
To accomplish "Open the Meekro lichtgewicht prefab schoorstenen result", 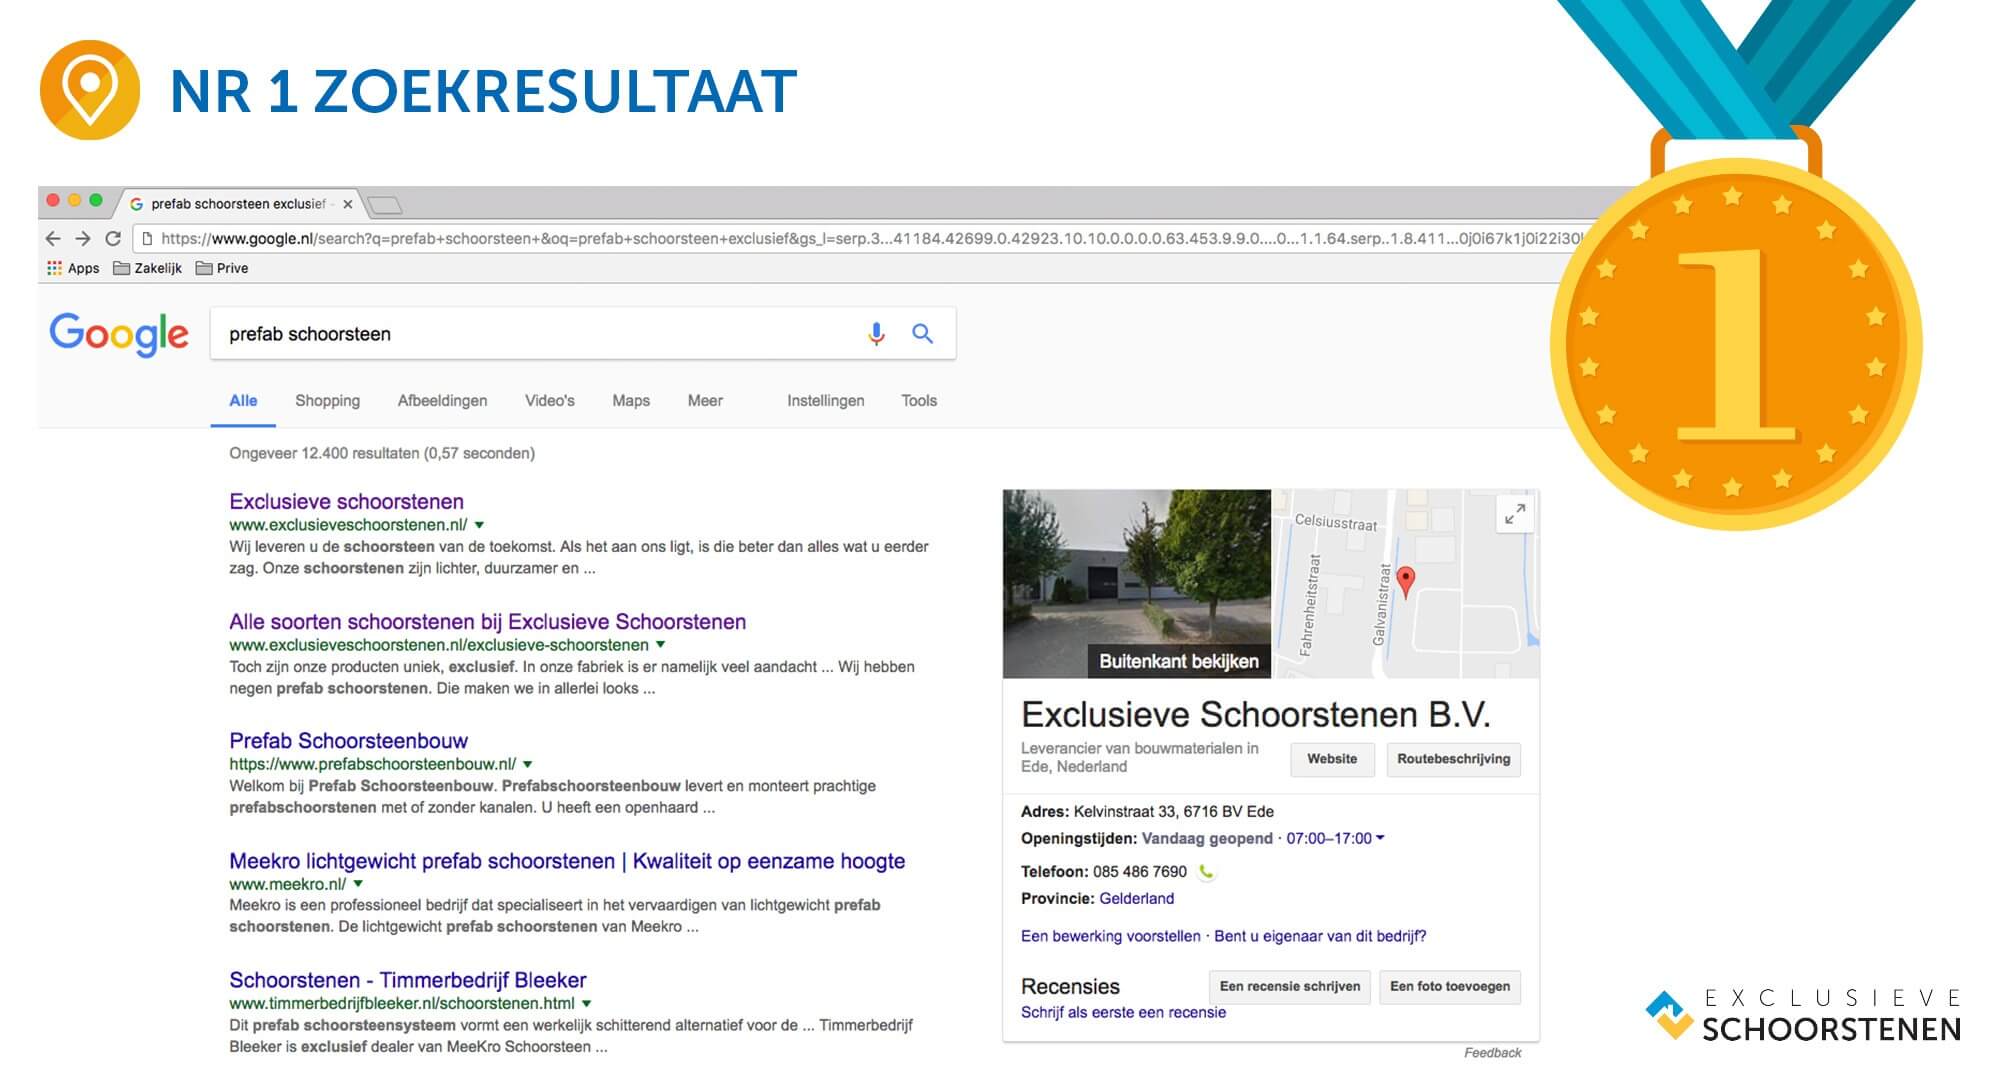I will [567, 861].
